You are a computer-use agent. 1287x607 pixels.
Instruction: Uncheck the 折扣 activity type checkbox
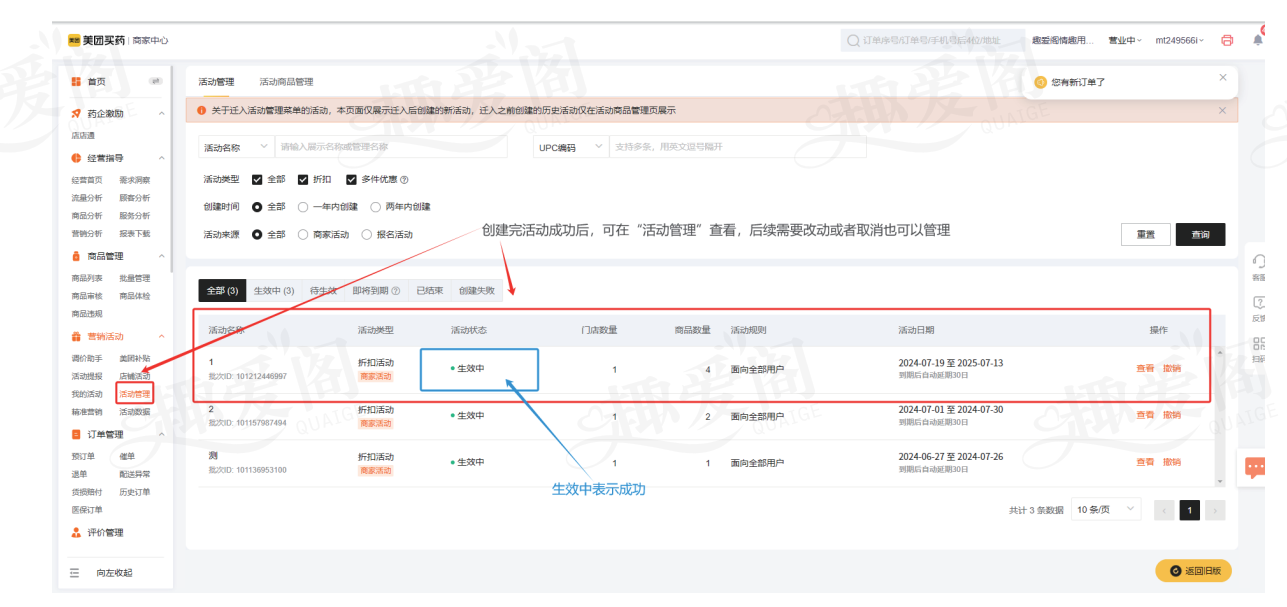point(303,180)
